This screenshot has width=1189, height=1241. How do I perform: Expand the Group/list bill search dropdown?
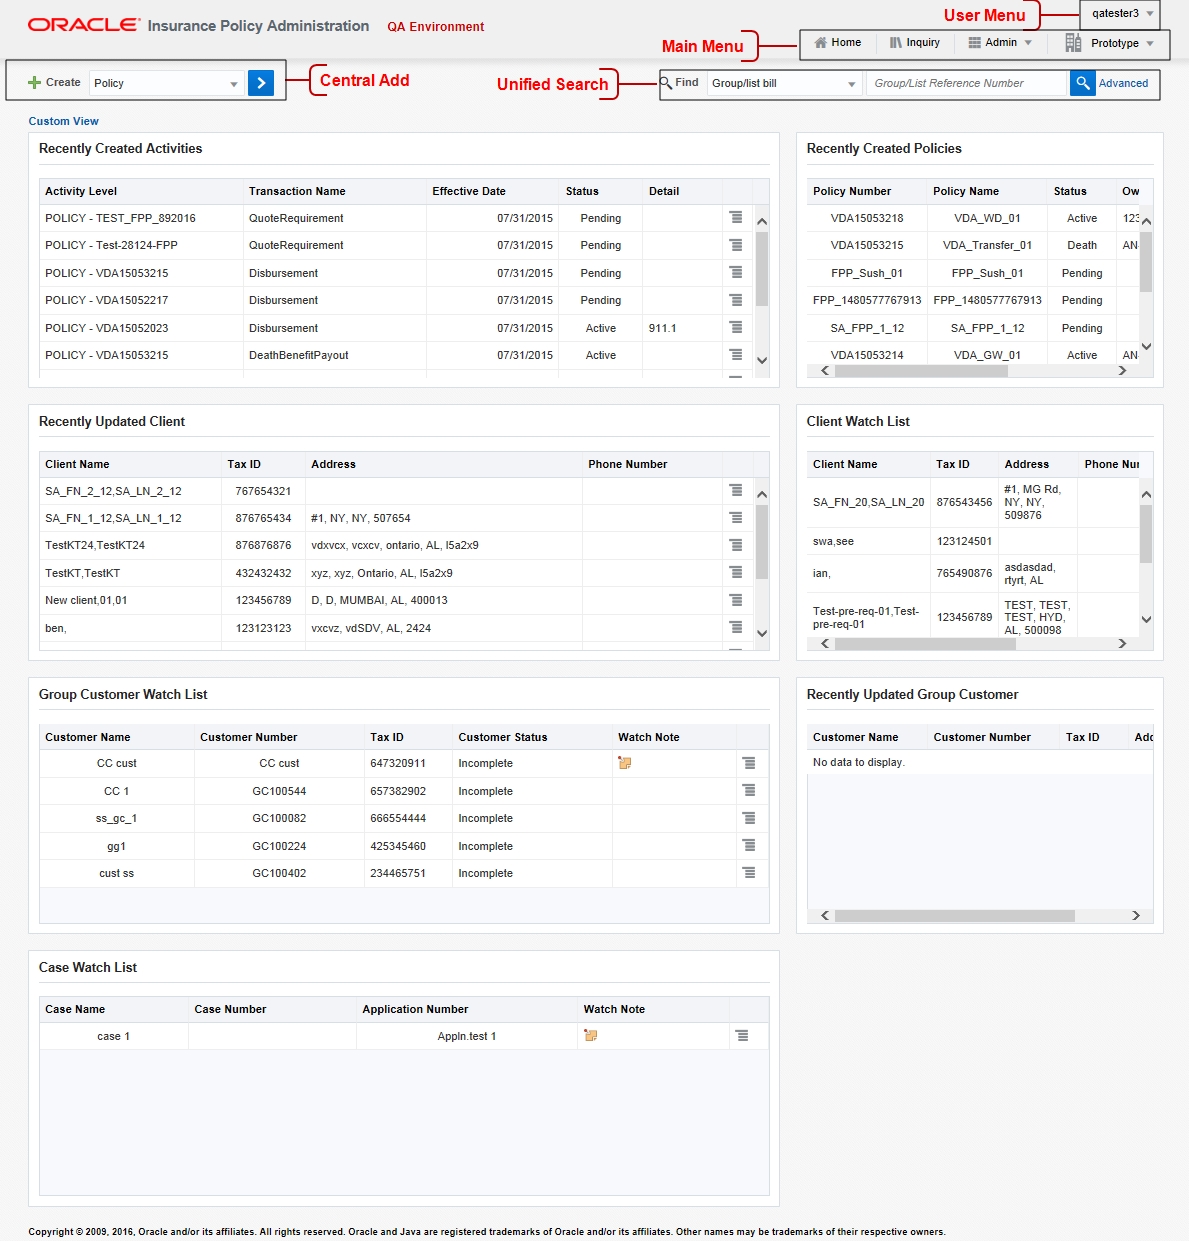point(852,84)
